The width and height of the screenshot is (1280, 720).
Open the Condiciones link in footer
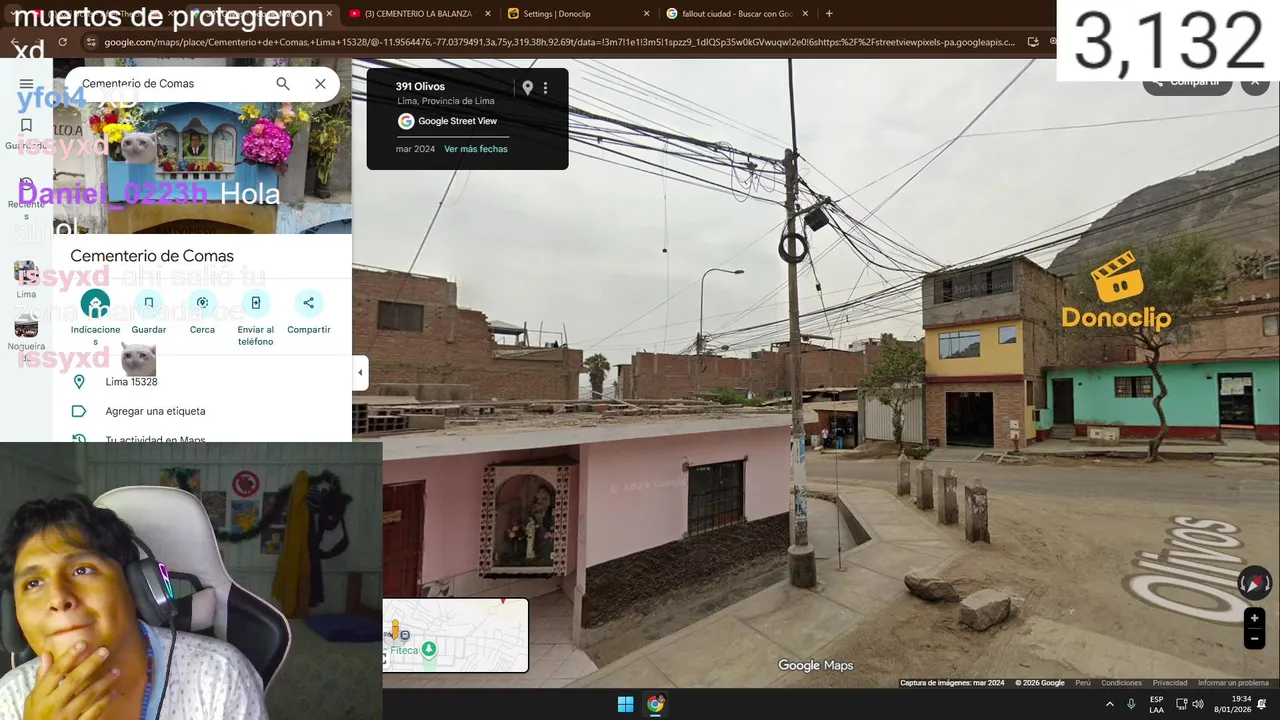[1121, 683]
